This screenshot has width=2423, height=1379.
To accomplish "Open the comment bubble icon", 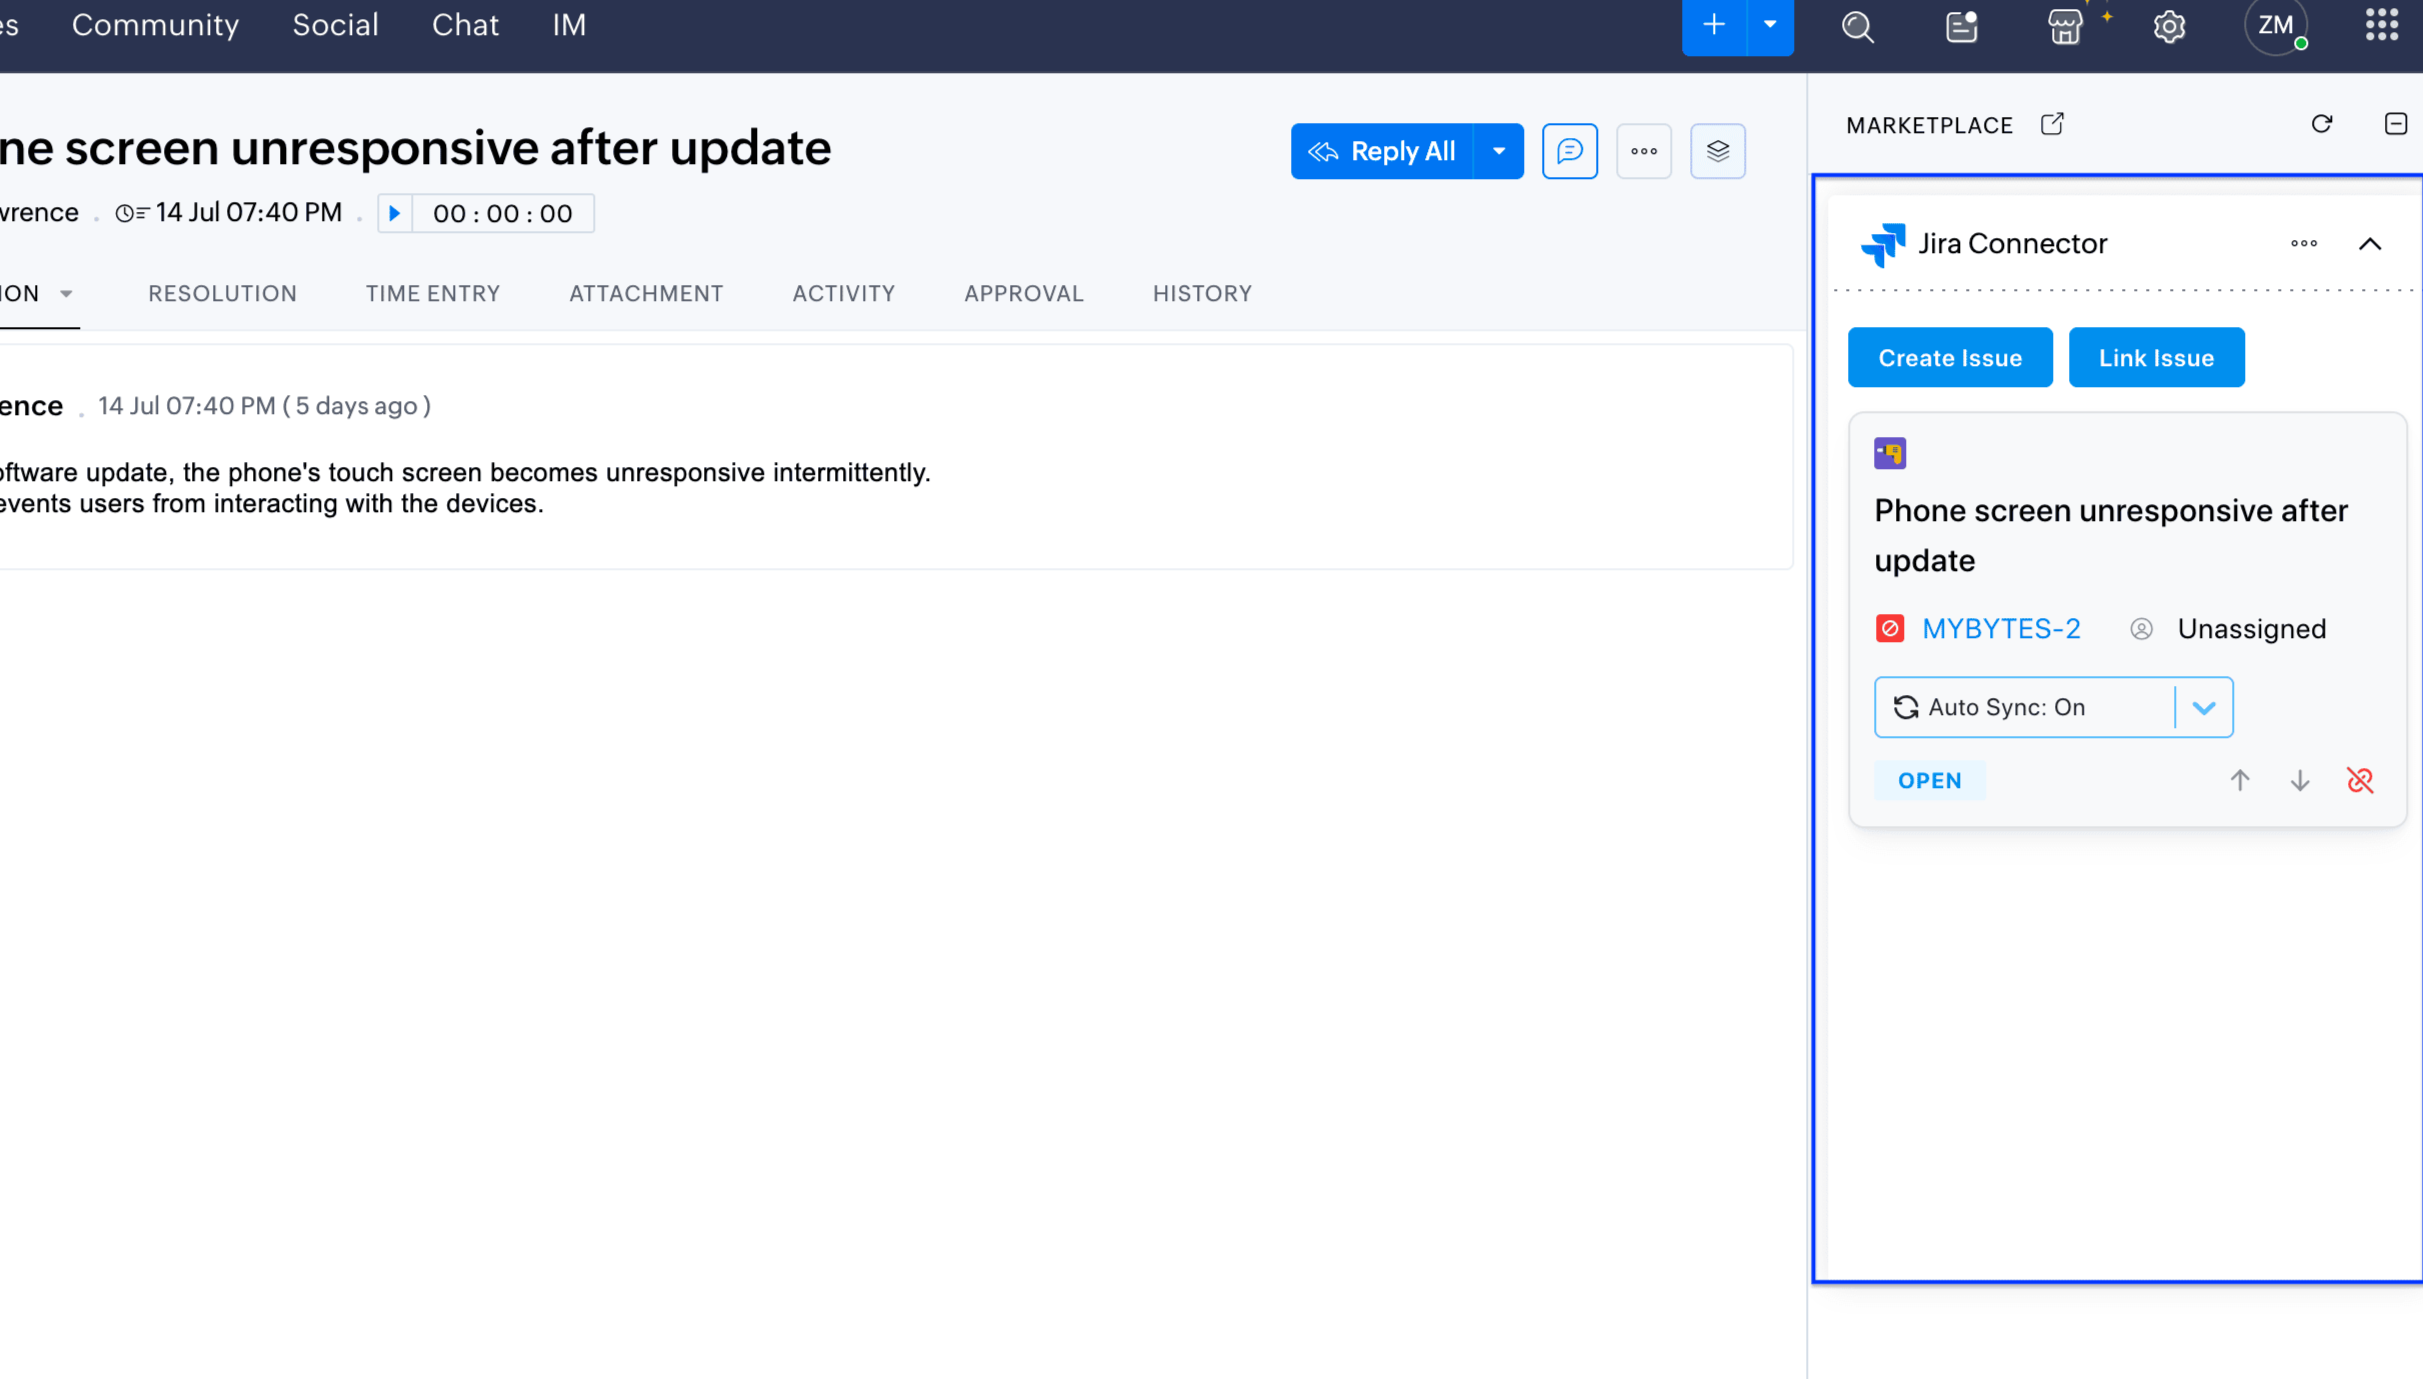I will (1569, 151).
